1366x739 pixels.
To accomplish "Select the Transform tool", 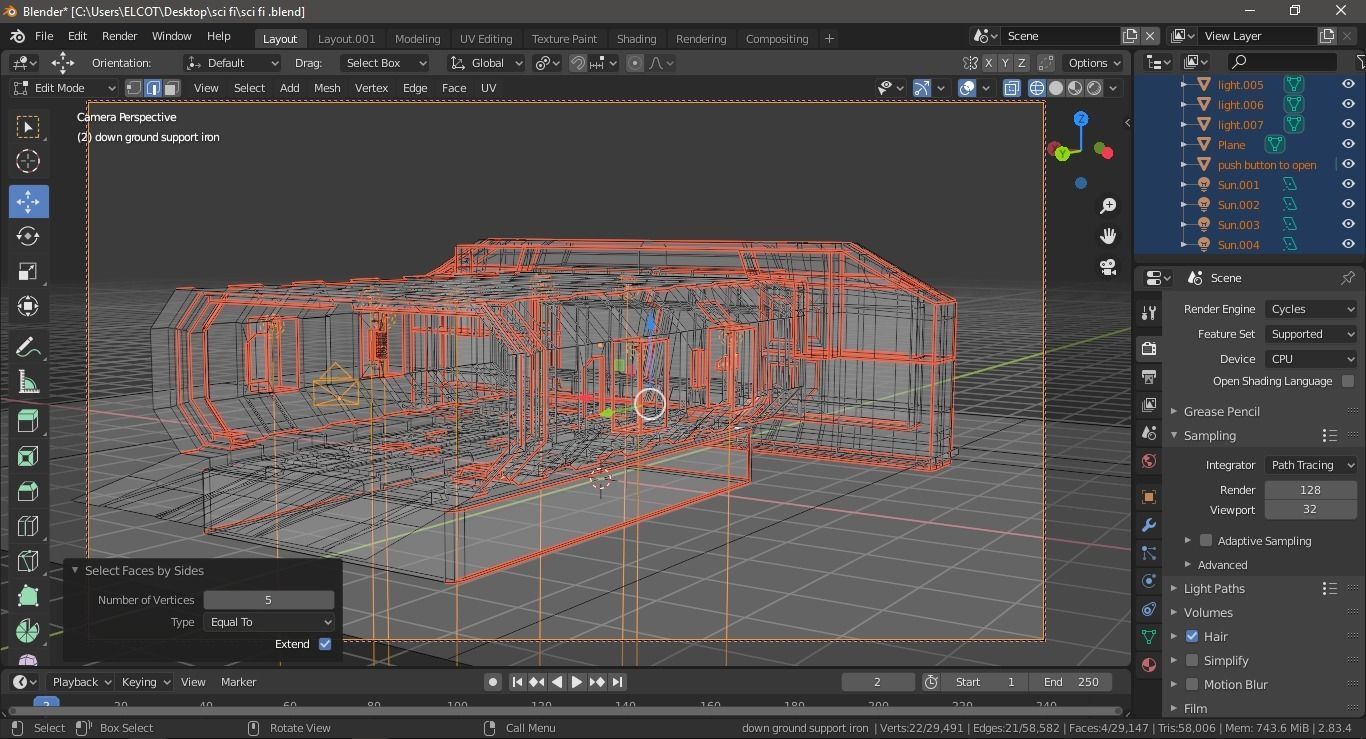I will point(28,306).
